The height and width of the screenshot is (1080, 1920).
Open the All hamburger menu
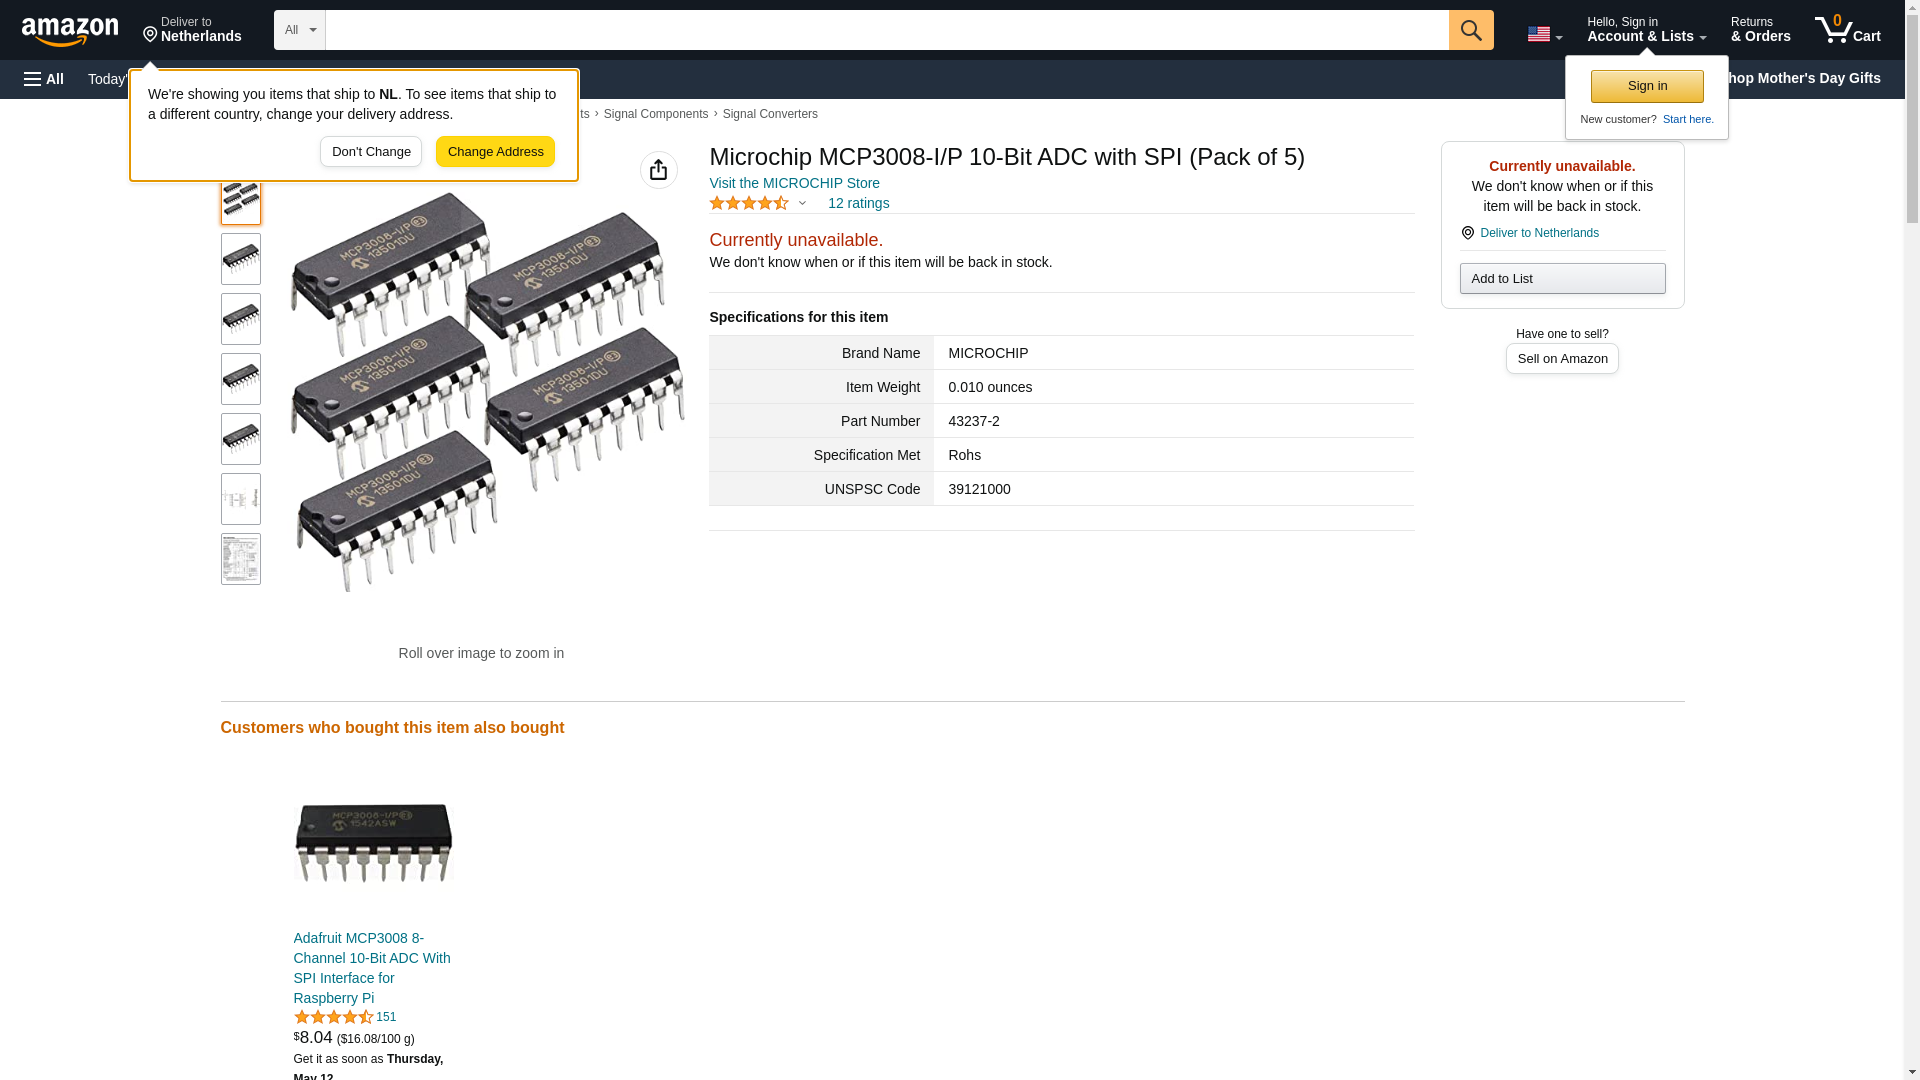(44, 79)
